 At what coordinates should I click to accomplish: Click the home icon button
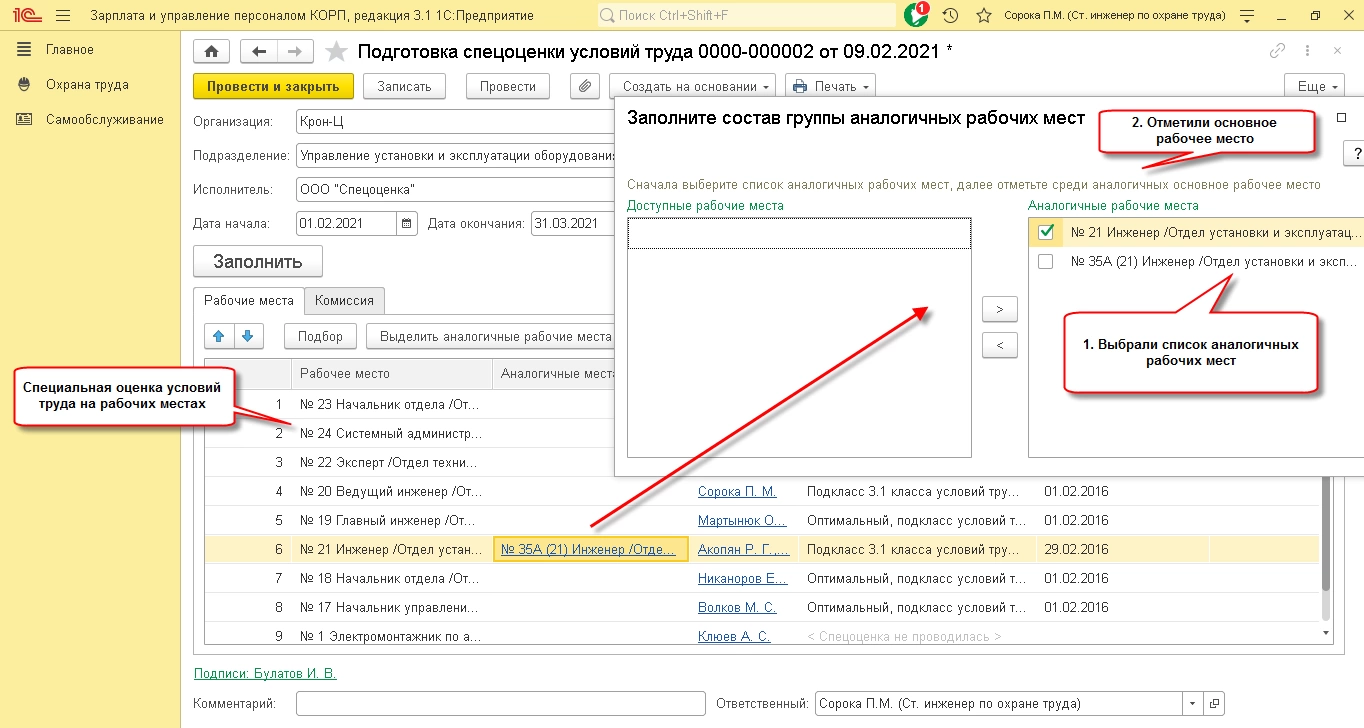point(211,52)
